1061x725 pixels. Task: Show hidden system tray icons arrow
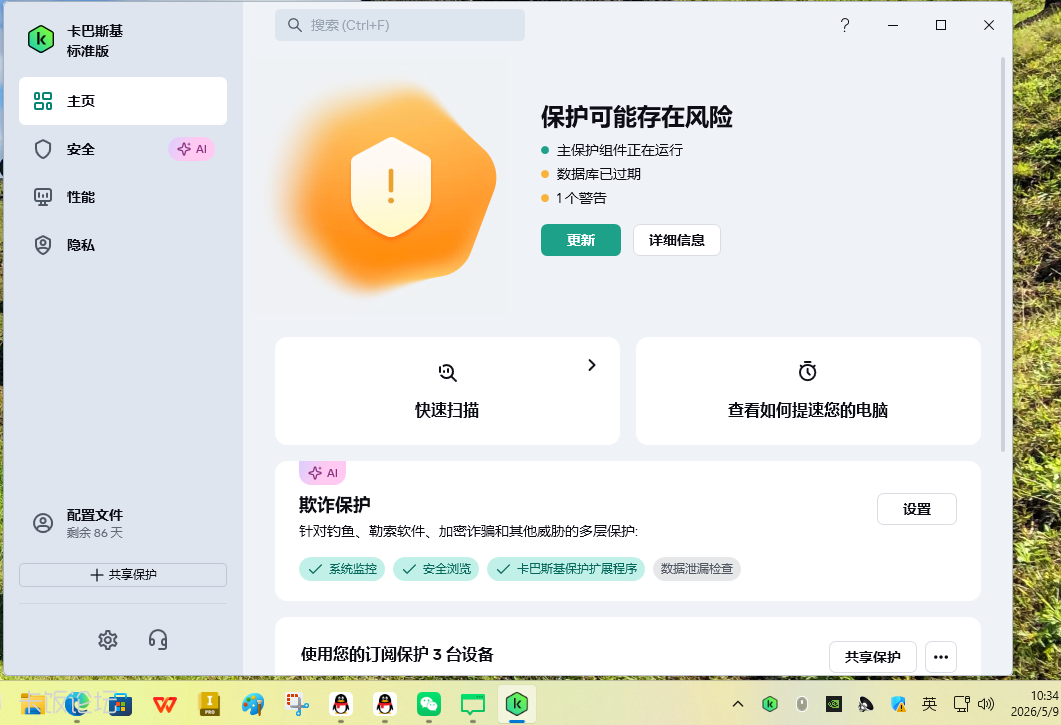(738, 704)
